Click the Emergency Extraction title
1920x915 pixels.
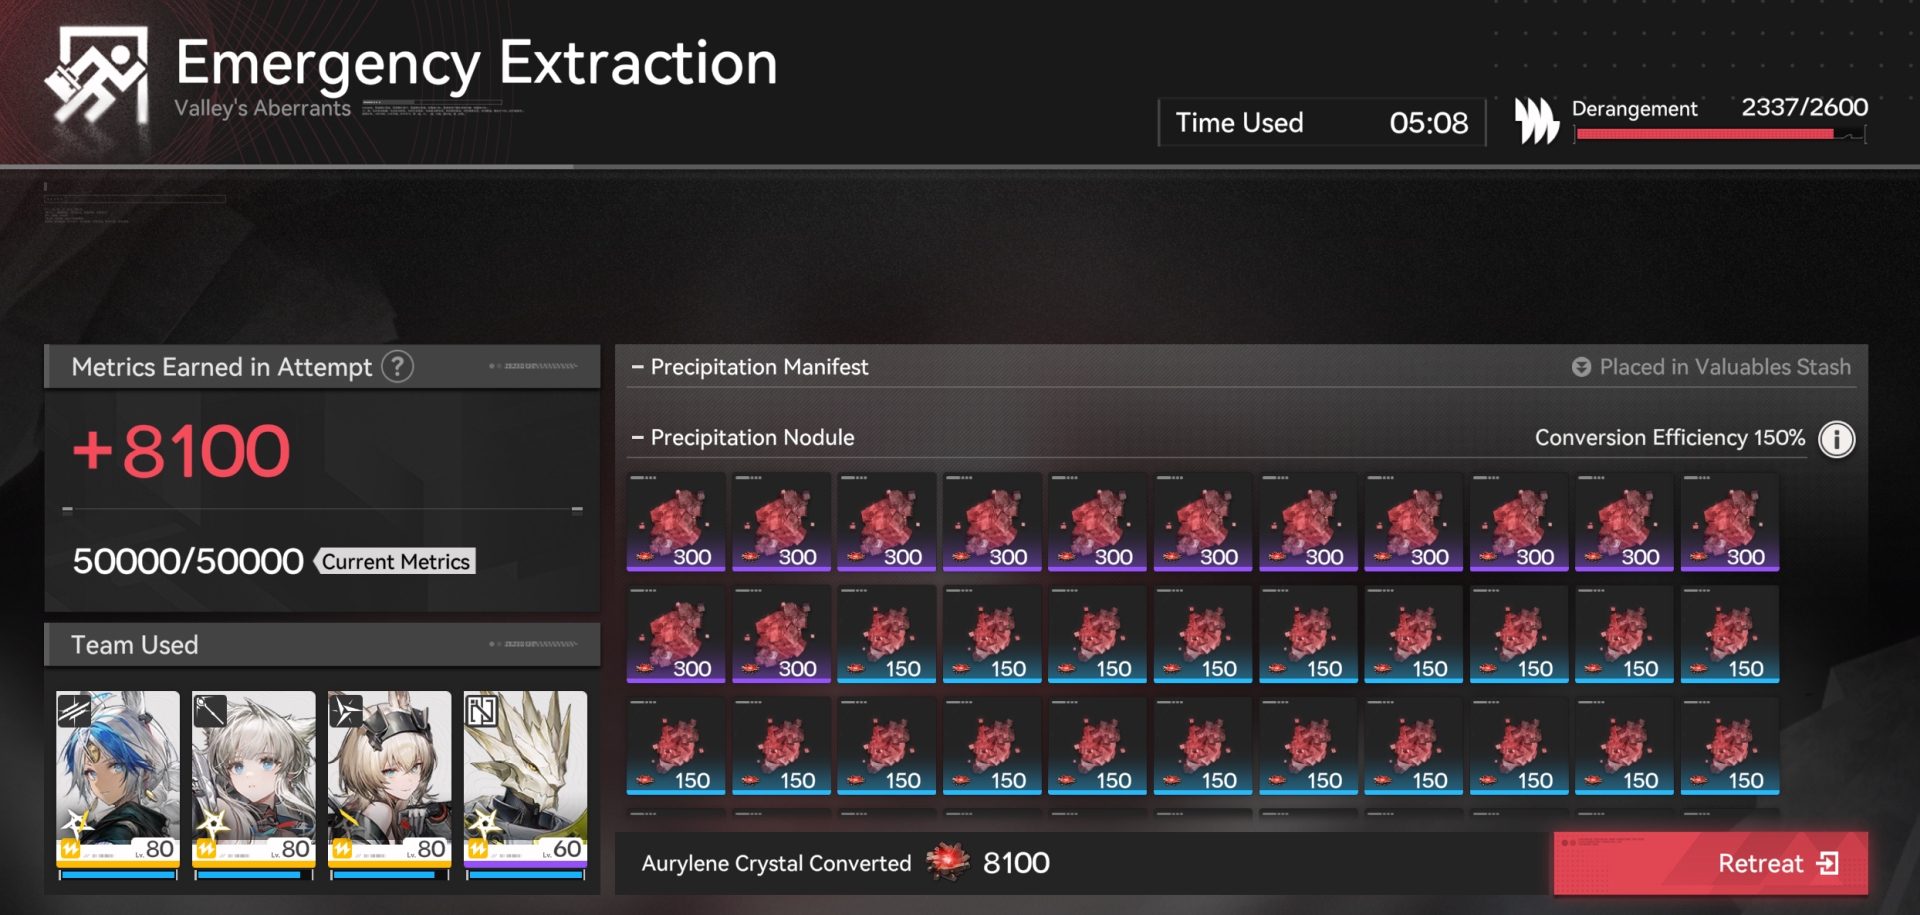[476, 63]
